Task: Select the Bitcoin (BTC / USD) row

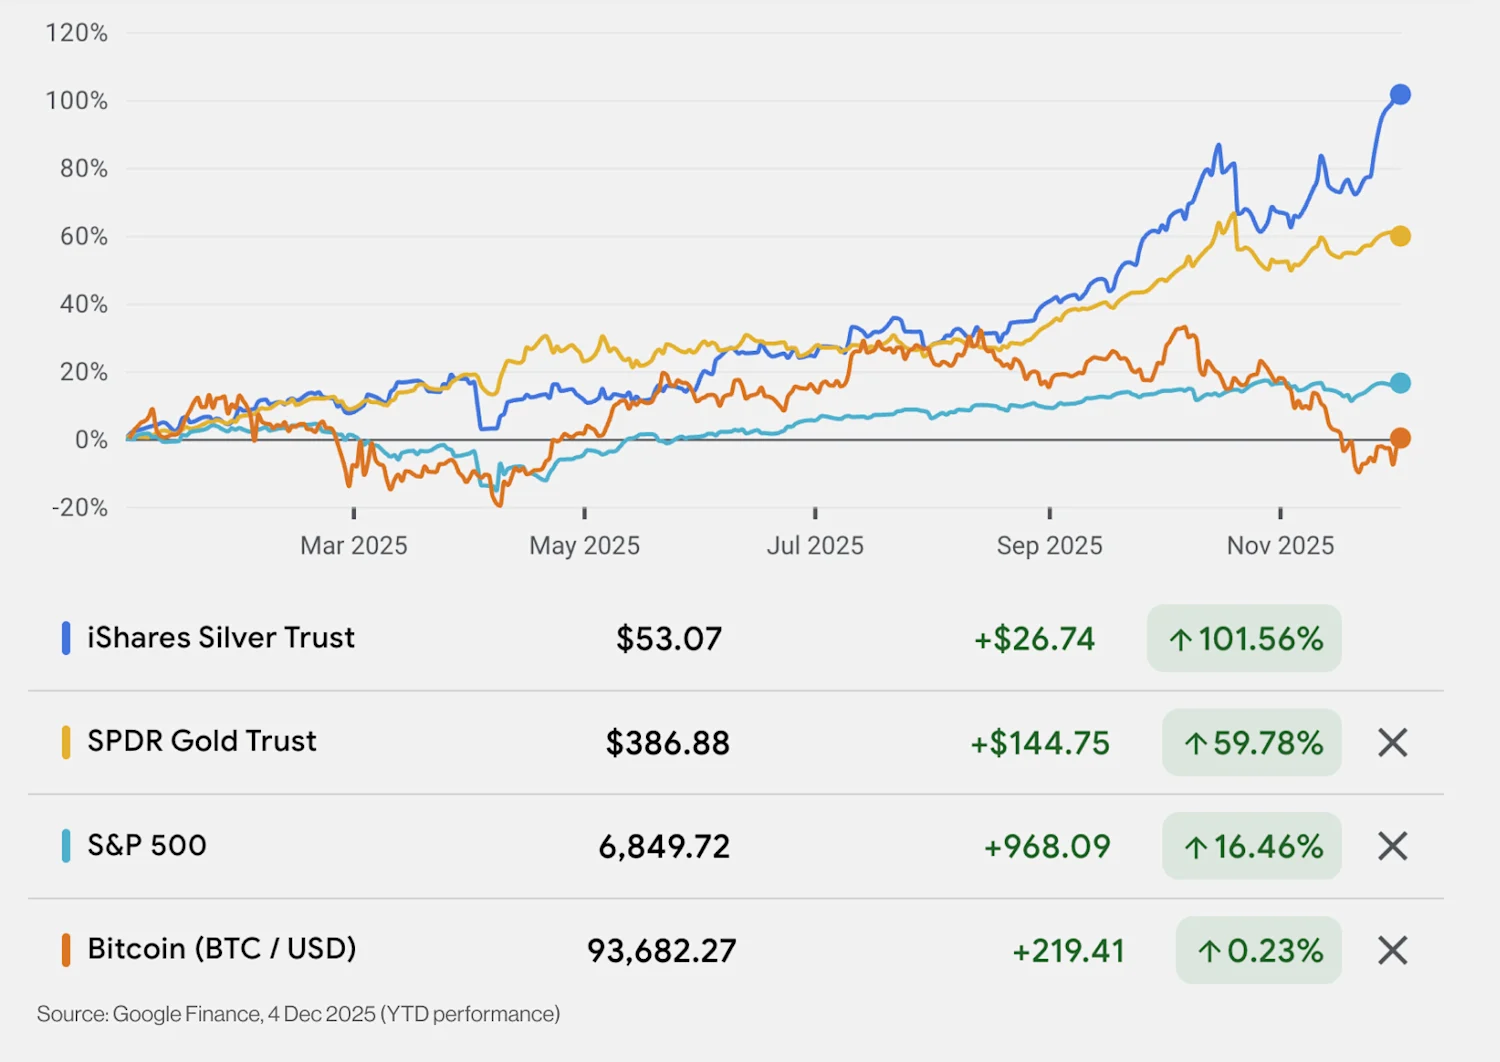Action: [x=221, y=950]
